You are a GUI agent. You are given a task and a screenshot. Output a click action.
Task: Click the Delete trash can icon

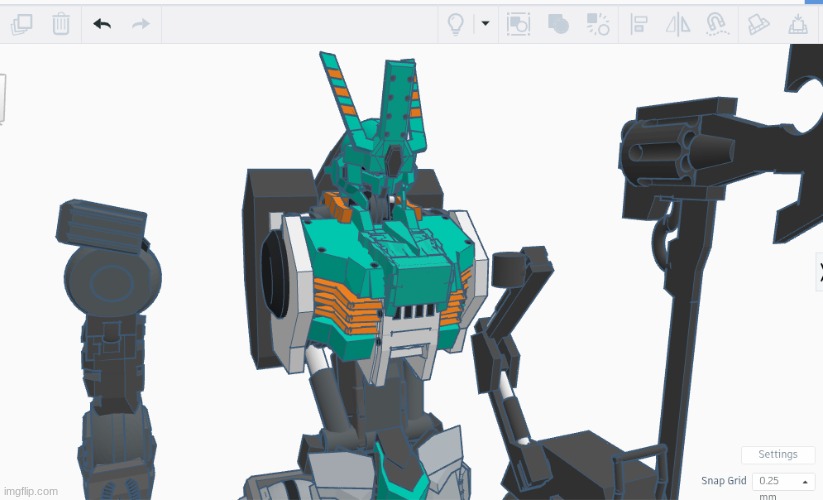coord(61,24)
